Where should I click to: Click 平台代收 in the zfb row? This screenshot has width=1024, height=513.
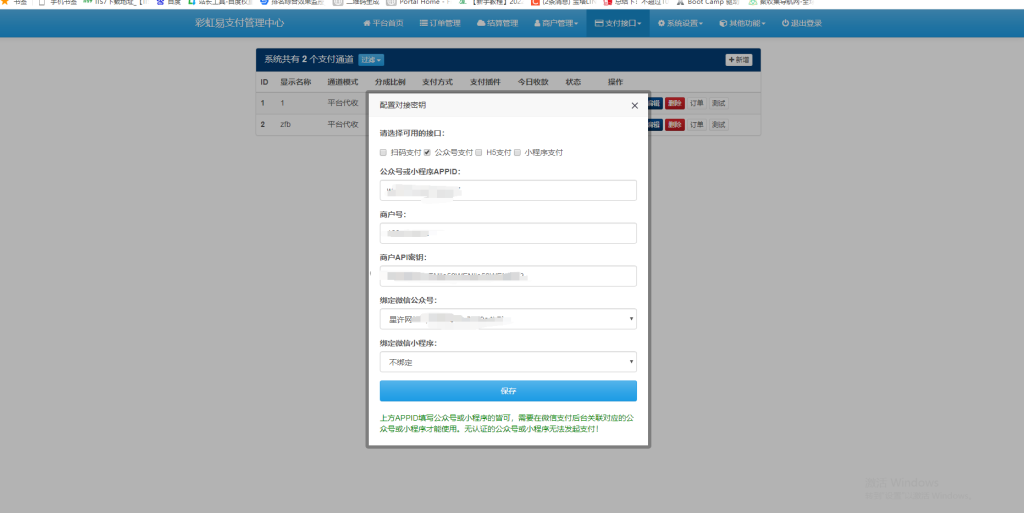pyautogui.click(x=343, y=124)
